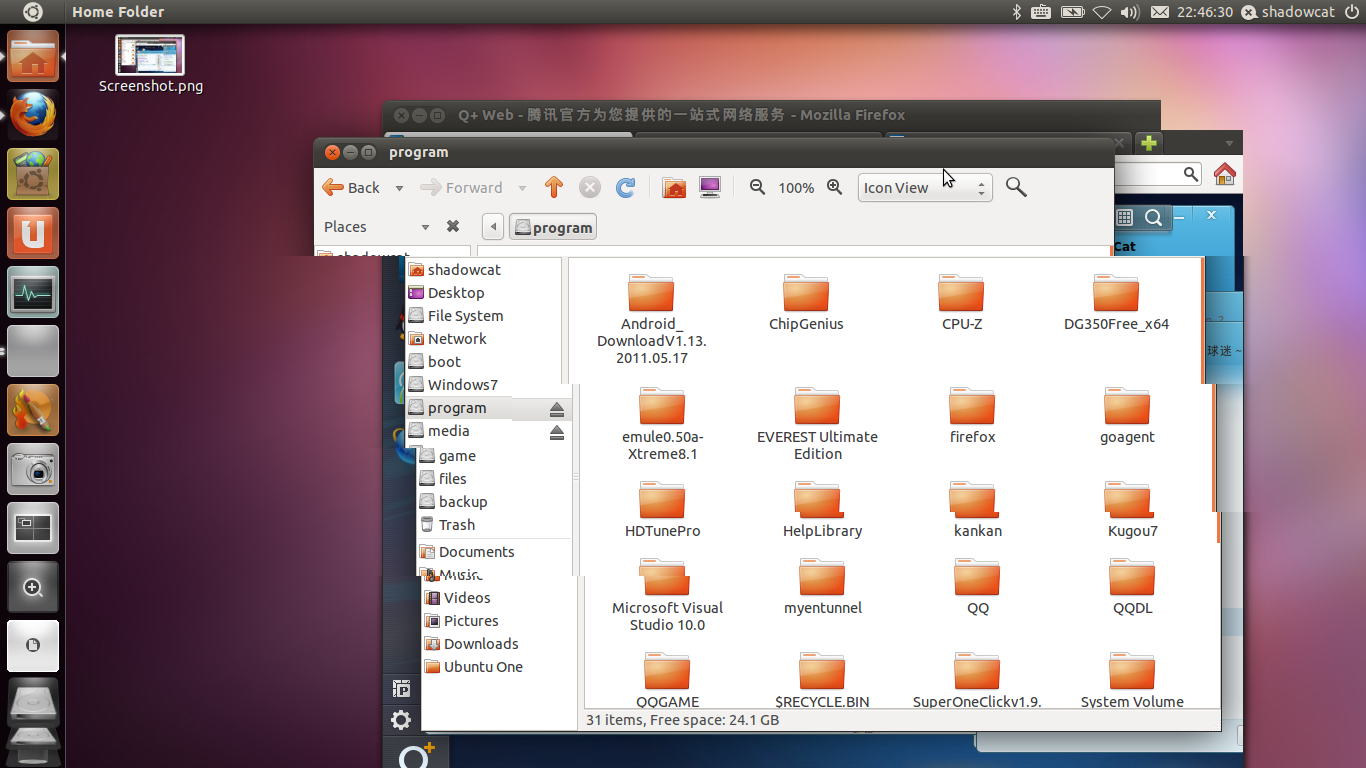Select the QQDL folder
The image size is (1366, 768).
(1132, 587)
